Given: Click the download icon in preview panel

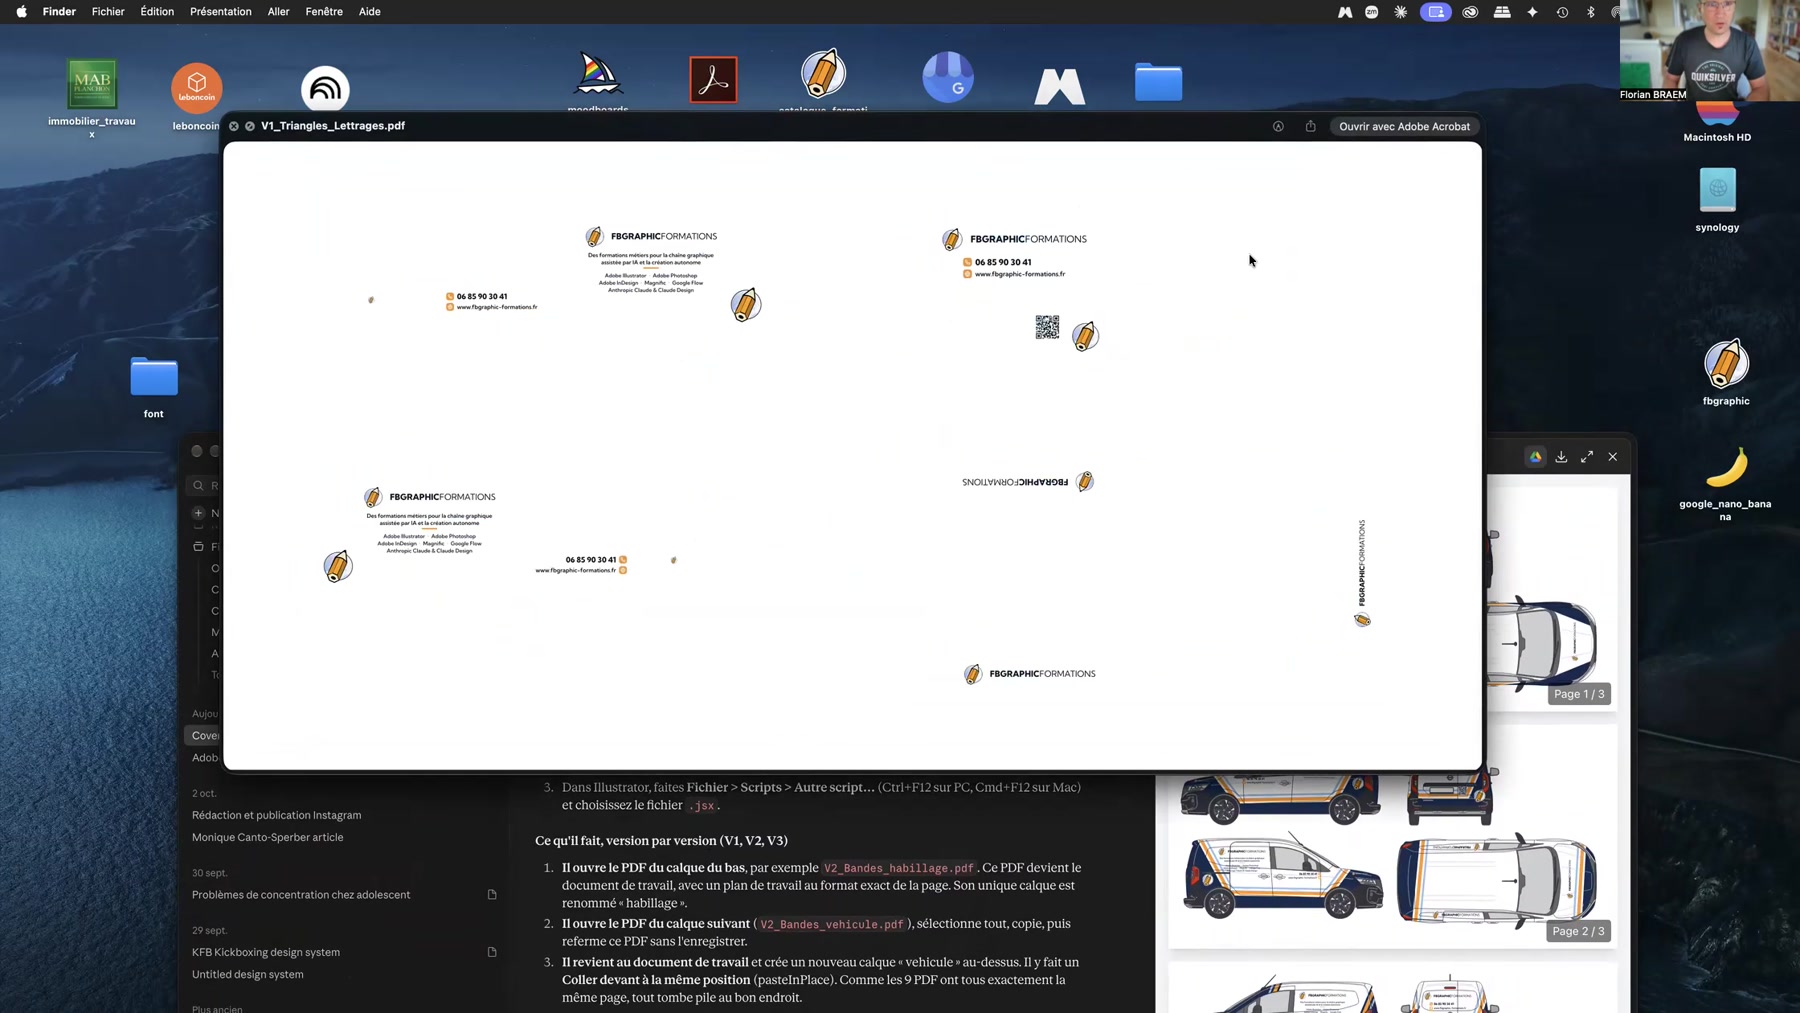Looking at the screenshot, I should (x=1561, y=457).
